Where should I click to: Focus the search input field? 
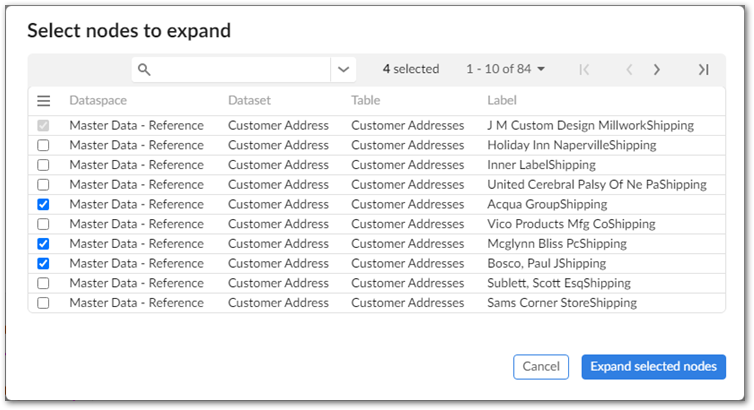pos(240,69)
